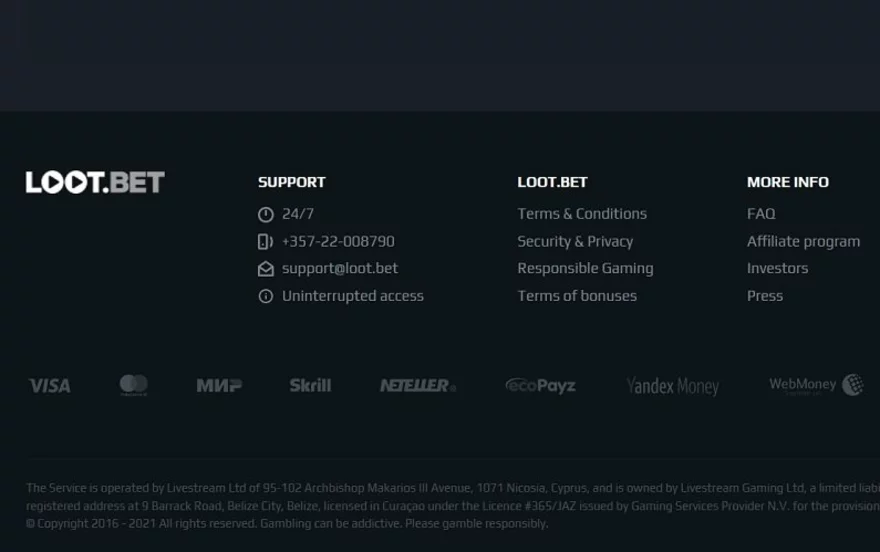
Task: Click the WebMoney logo
Action: (815, 385)
